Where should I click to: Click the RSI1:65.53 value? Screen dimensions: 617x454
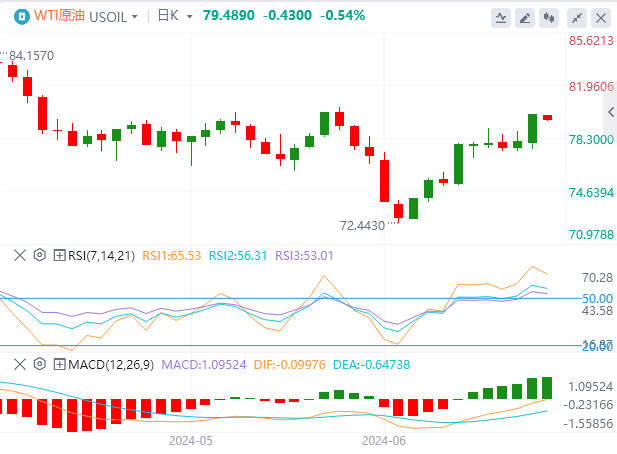(x=172, y=256)
